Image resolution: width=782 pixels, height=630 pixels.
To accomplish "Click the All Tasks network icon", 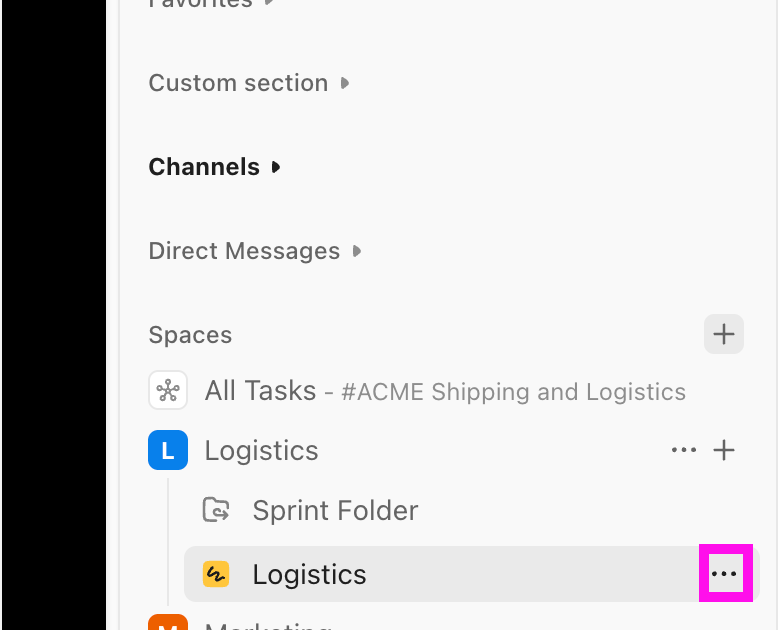I will tap(168, 391).
